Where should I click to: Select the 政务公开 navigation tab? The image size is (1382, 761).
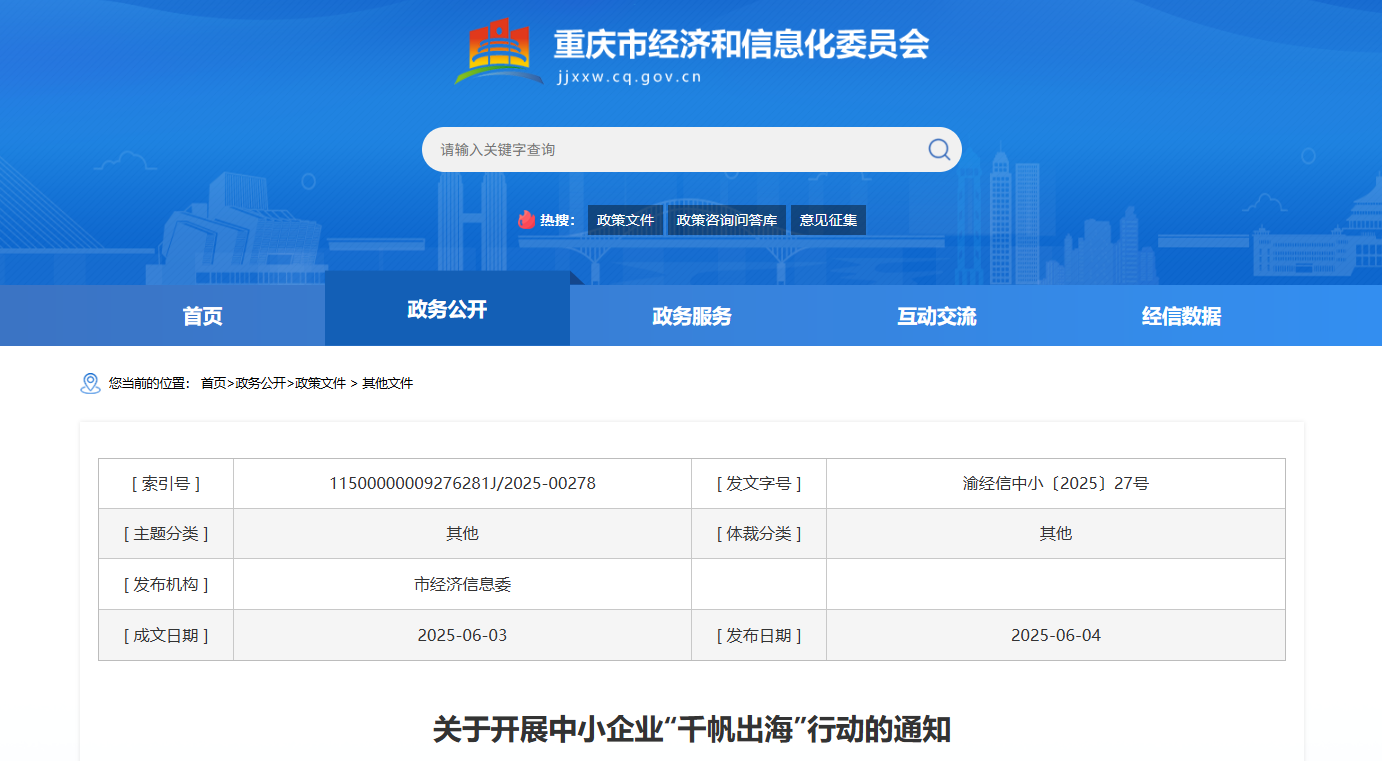coord(447,309)
